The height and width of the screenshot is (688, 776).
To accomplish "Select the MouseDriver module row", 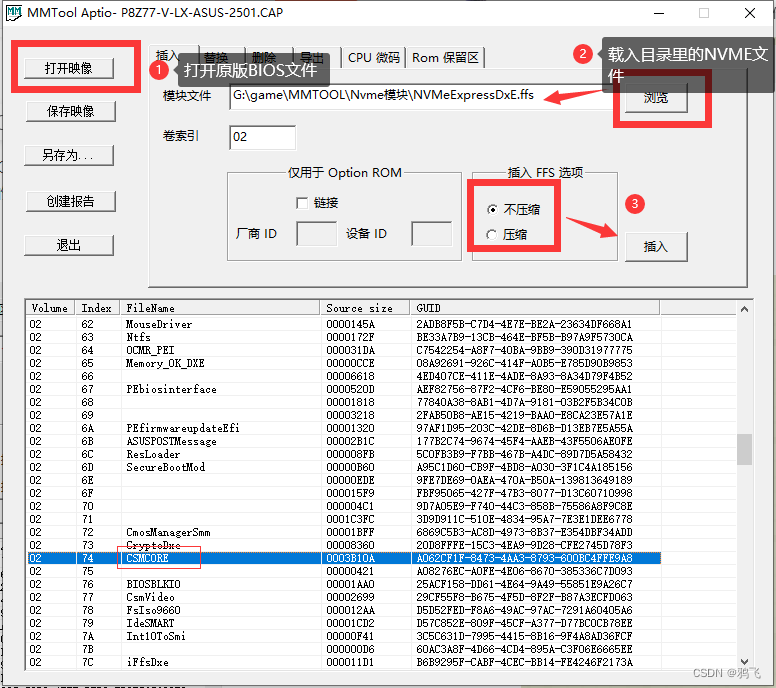I will coord(344,324).
